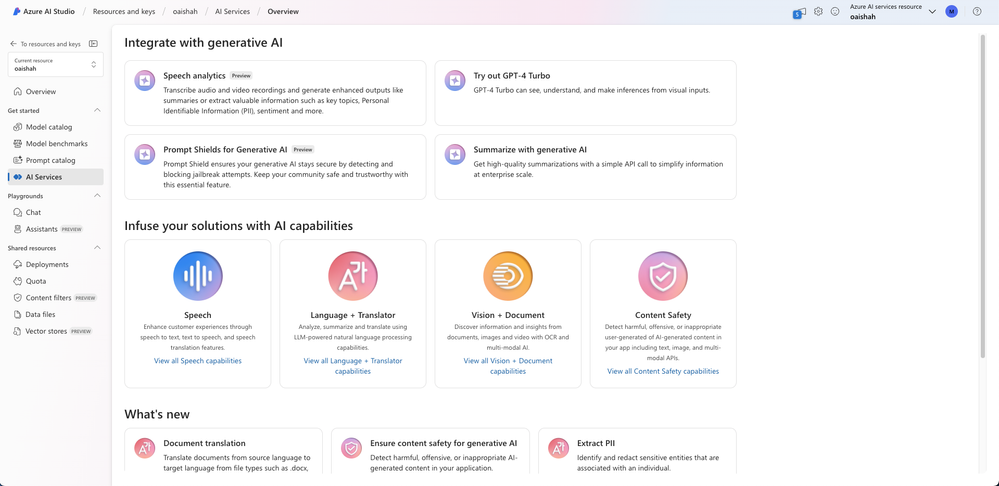999x486 pixels.
Task: Click Summarize with generative AI title
Action: [530, 150]
